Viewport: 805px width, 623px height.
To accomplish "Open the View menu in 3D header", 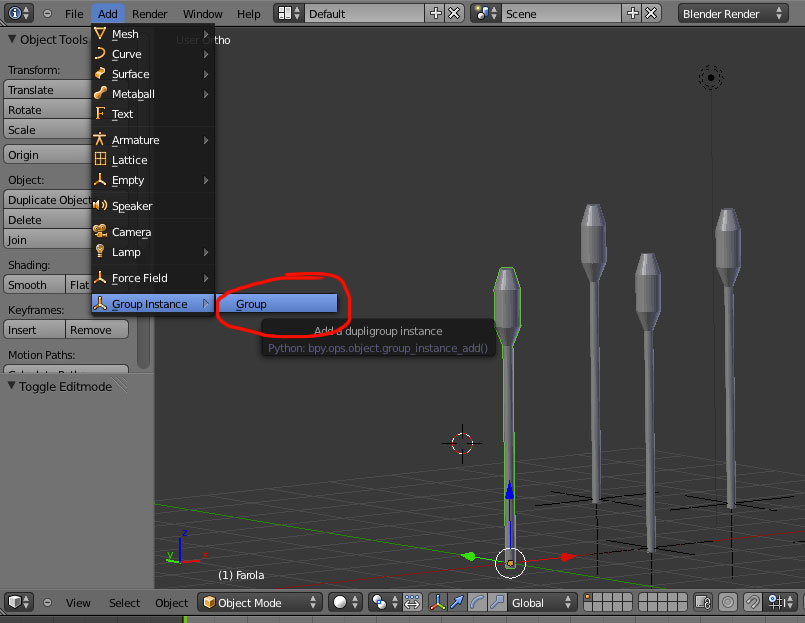I will pyautogui.click(x=78, y=602).
